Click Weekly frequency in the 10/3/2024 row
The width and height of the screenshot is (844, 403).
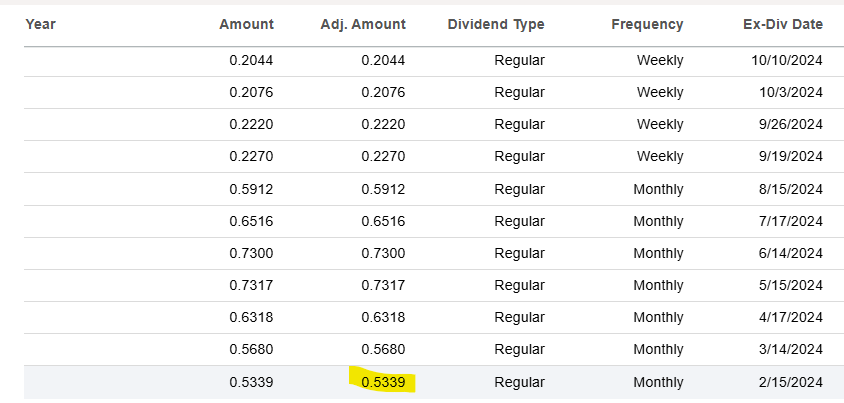click(660, 93)
